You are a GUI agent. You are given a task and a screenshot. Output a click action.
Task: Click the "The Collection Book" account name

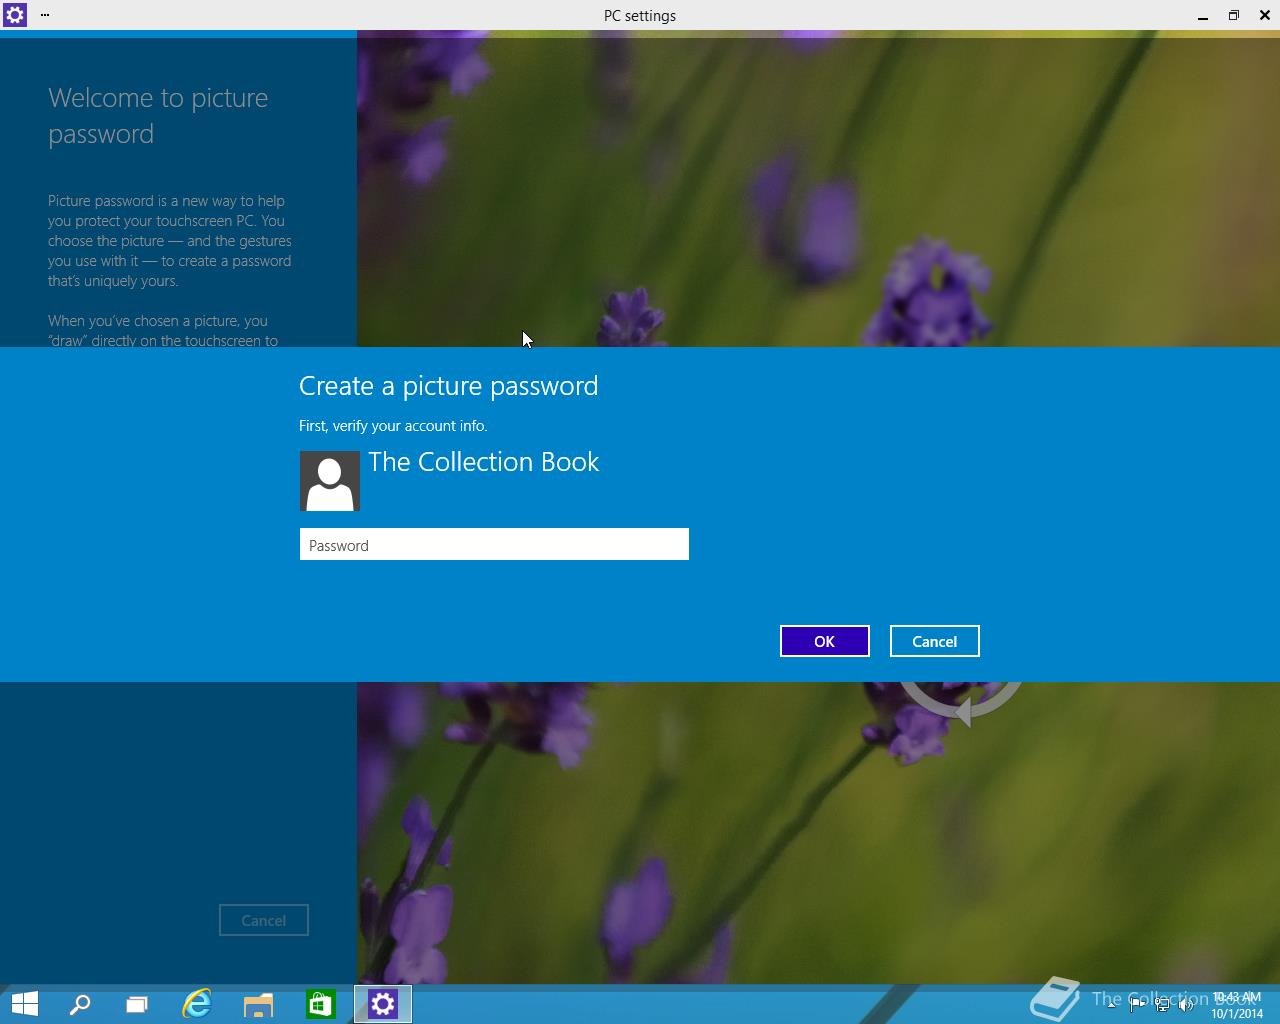tap(484, 462)
